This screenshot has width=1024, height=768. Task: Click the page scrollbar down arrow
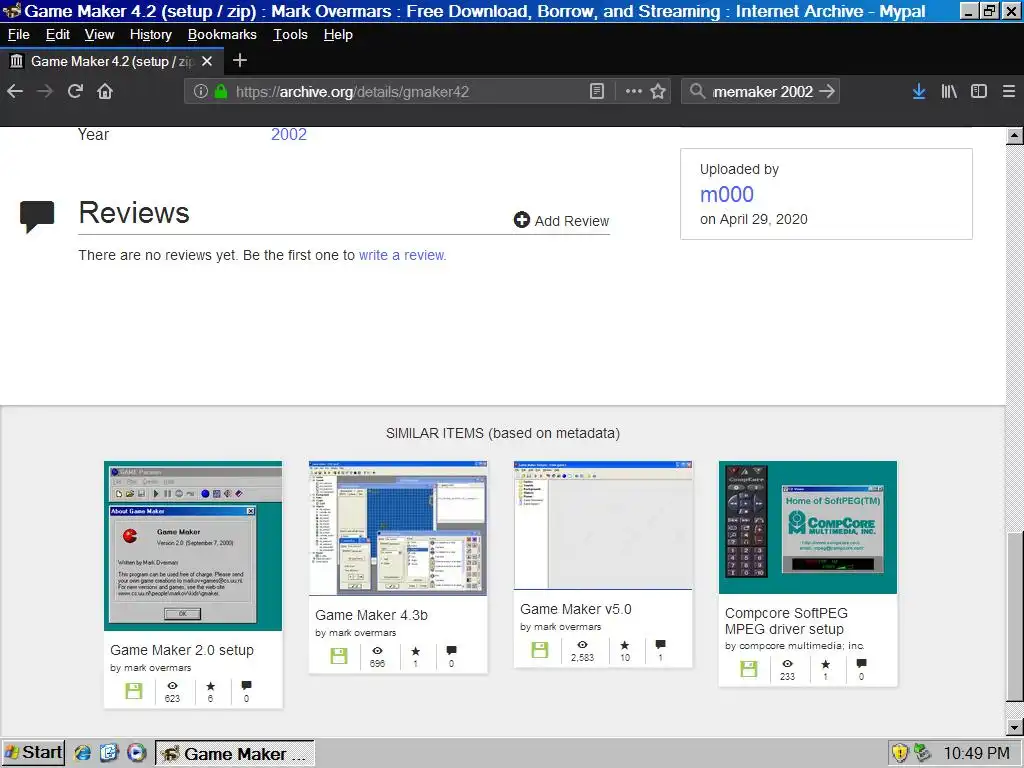(1014, 727)
